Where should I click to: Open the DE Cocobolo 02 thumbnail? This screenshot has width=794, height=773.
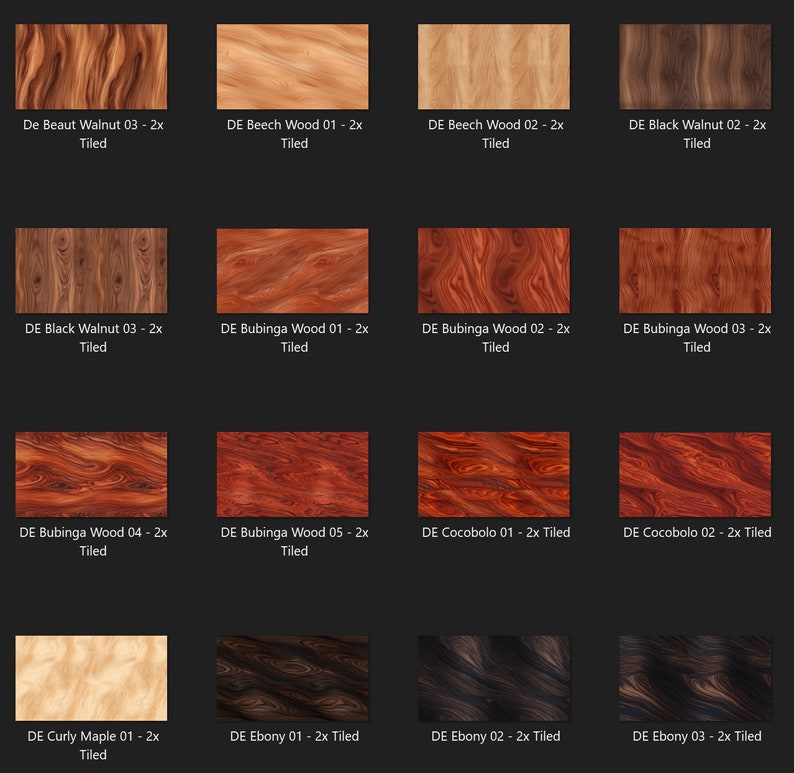tap(695, 474)
